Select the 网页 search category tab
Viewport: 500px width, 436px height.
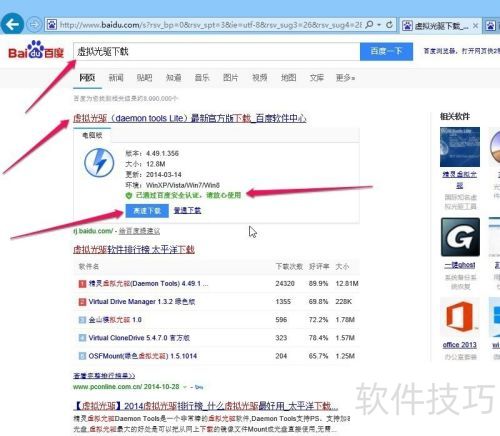click(x=87, y=78)
